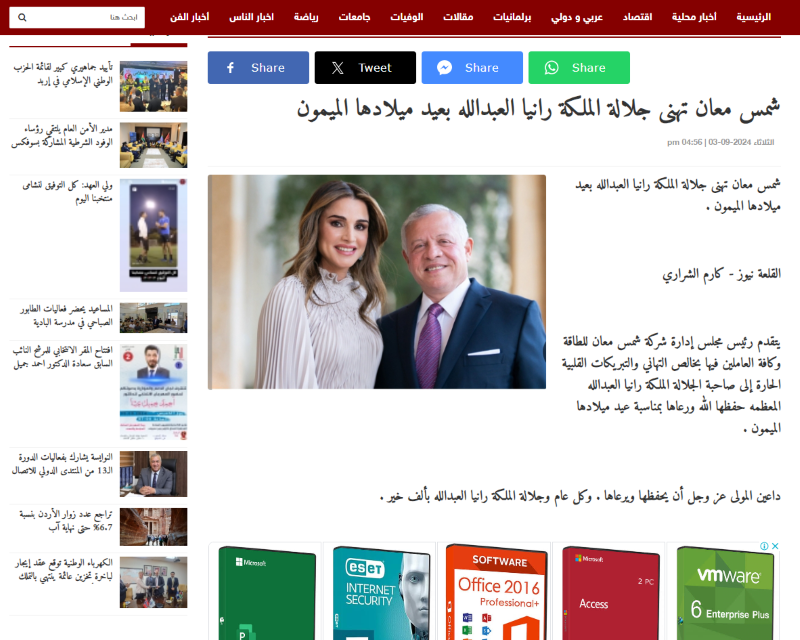Click the article date 03-09-2024 text
The image size is (800, 640).
[x=730, y=142]
